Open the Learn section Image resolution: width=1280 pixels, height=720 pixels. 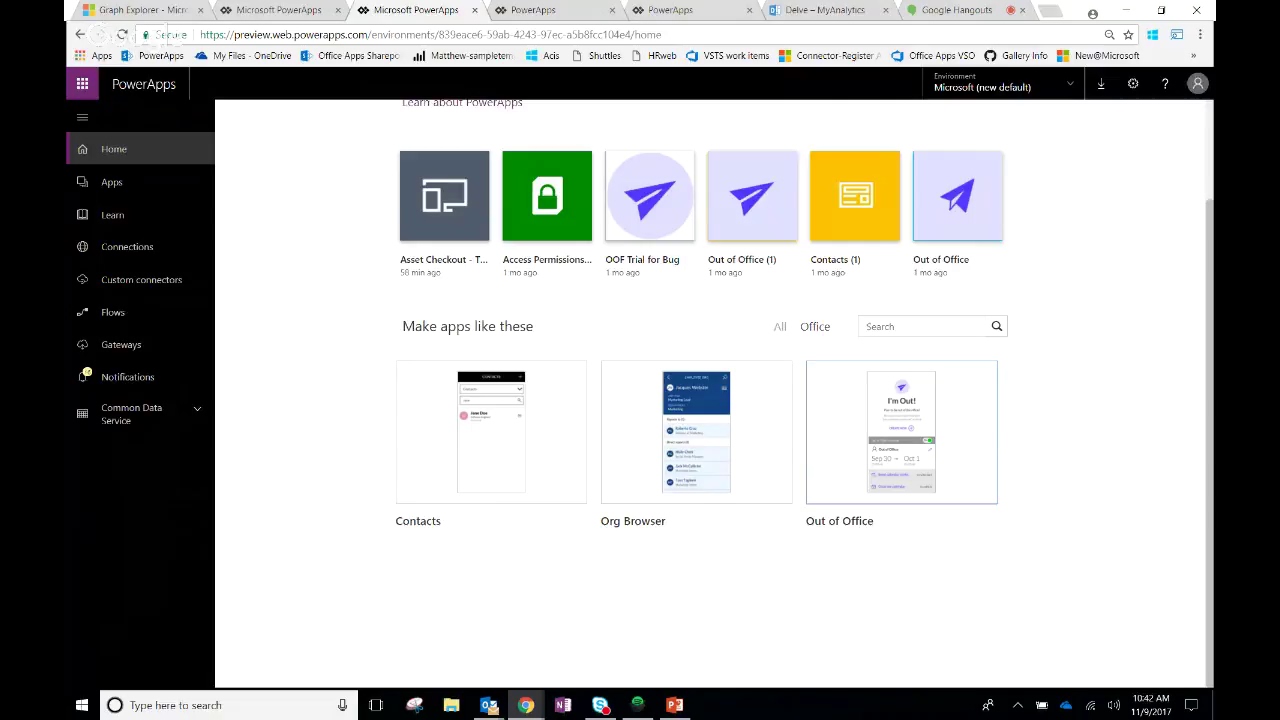[x=140, y=215]
